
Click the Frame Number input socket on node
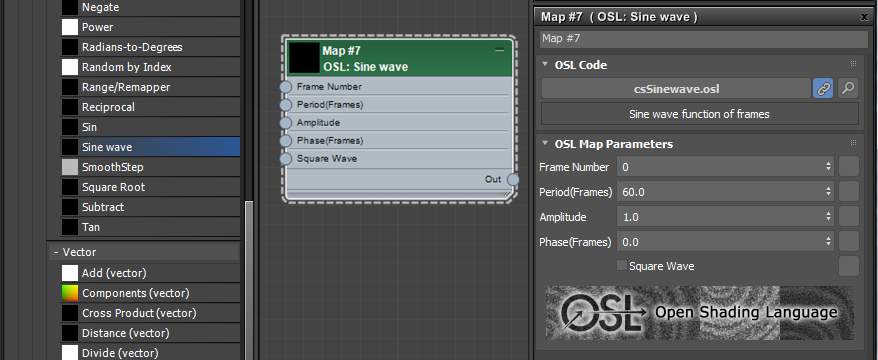pos(286,87)
